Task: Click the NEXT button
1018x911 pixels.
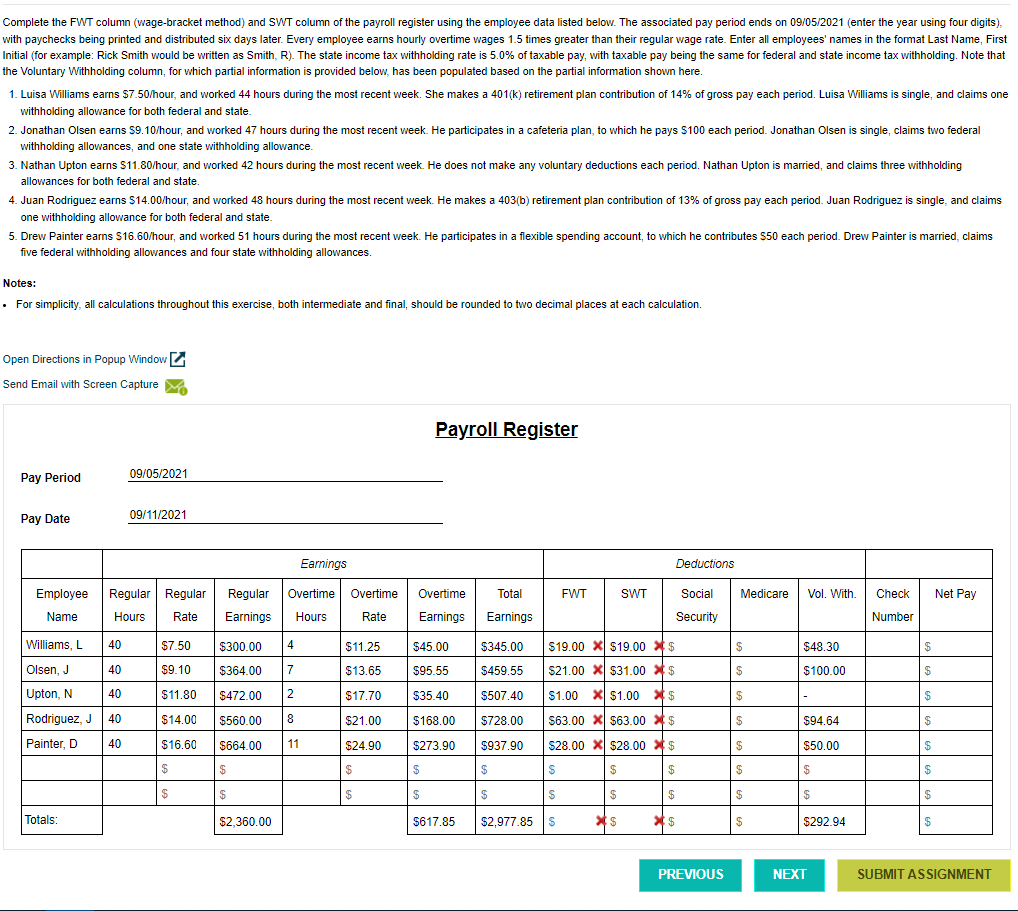Action: coord(789,874)
